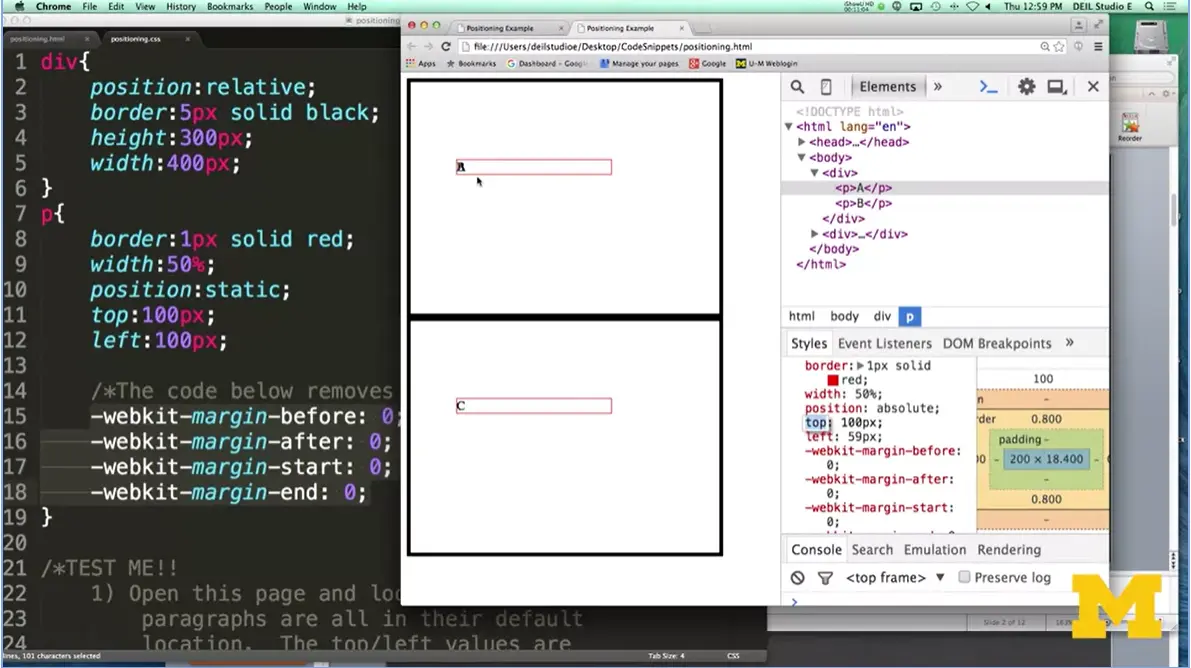Expand the border shorthand property triangle
Image resolution: width=1191 pixels, height=668 pixels.
(x=860, y=366)
